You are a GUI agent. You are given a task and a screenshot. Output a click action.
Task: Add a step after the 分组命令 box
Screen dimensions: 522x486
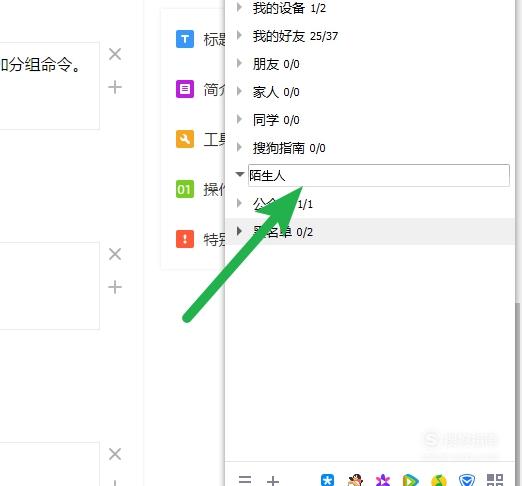click(x=115, y=87)
